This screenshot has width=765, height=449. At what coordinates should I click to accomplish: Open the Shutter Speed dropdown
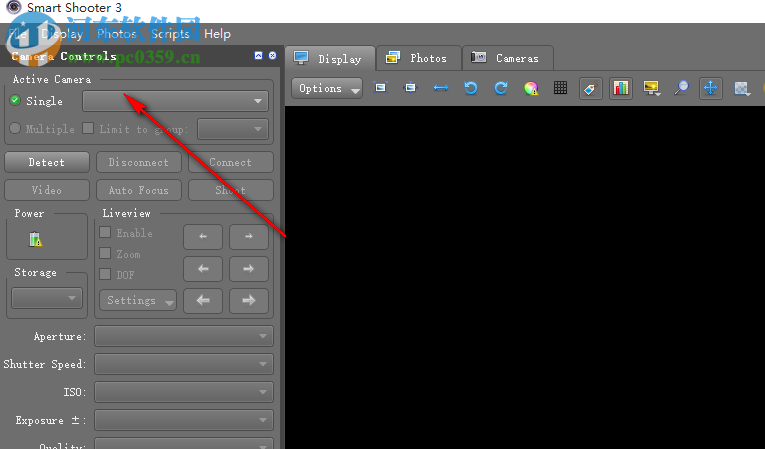point(184,364)
